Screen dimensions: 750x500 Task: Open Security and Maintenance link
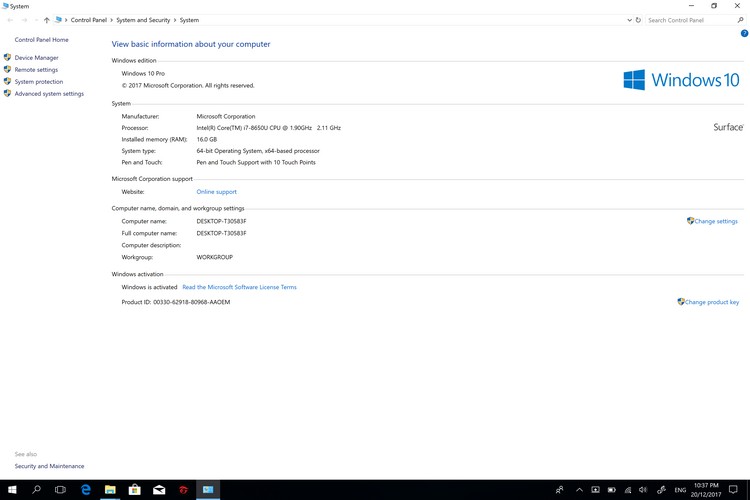coord(49,466)
